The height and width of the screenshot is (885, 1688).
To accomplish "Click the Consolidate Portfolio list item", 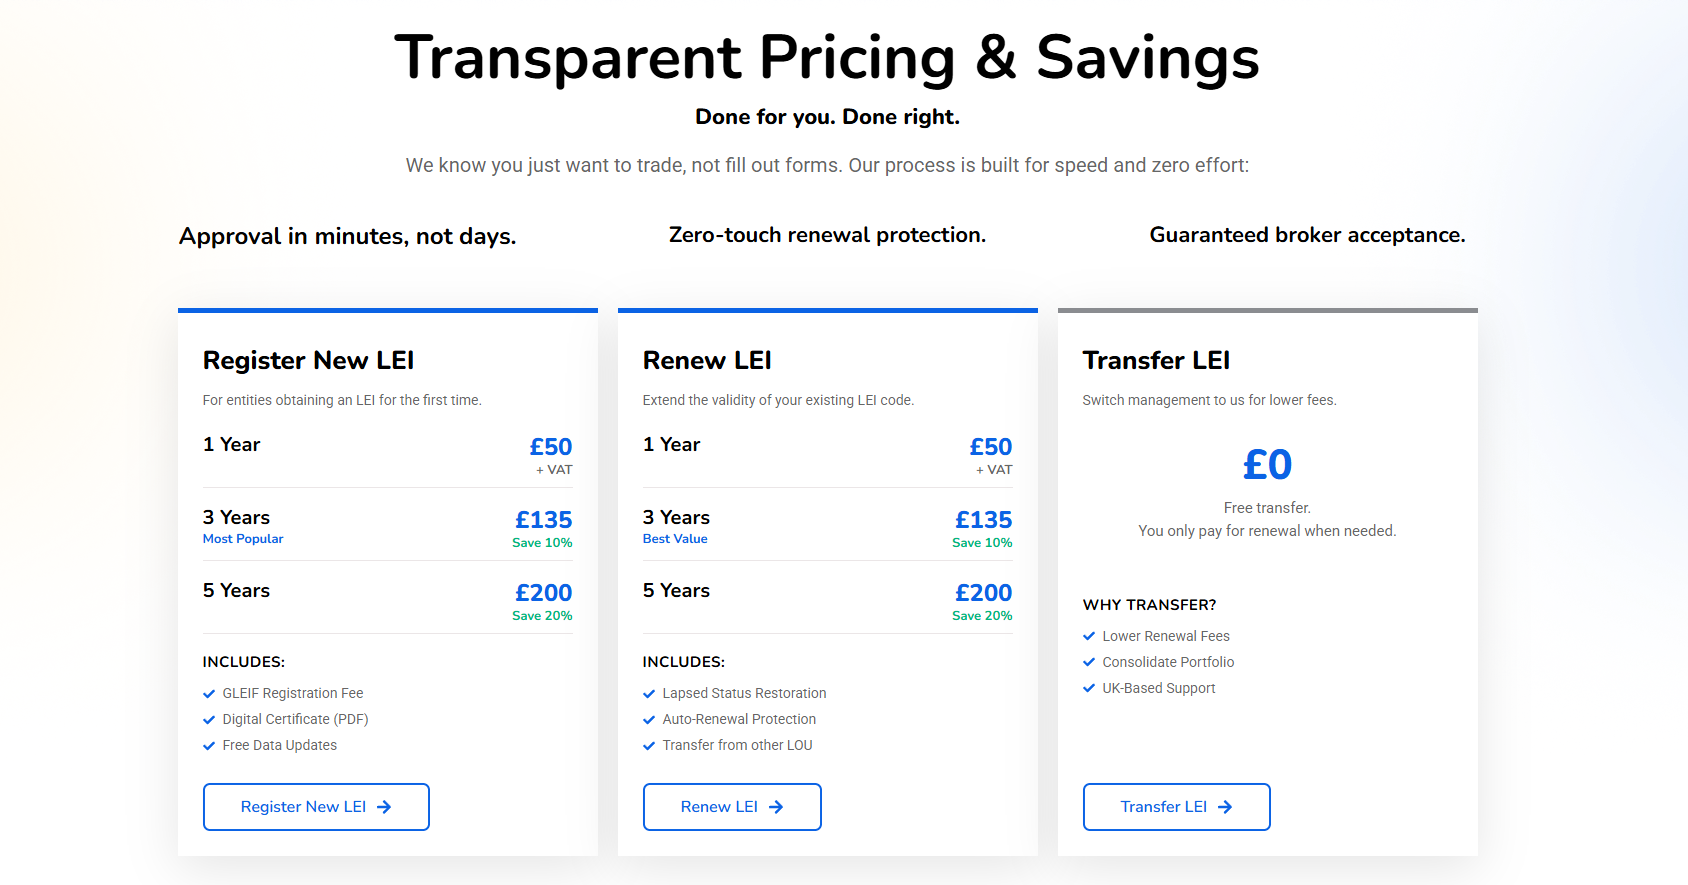I will pyautogui.click(x=1168, y=662).
